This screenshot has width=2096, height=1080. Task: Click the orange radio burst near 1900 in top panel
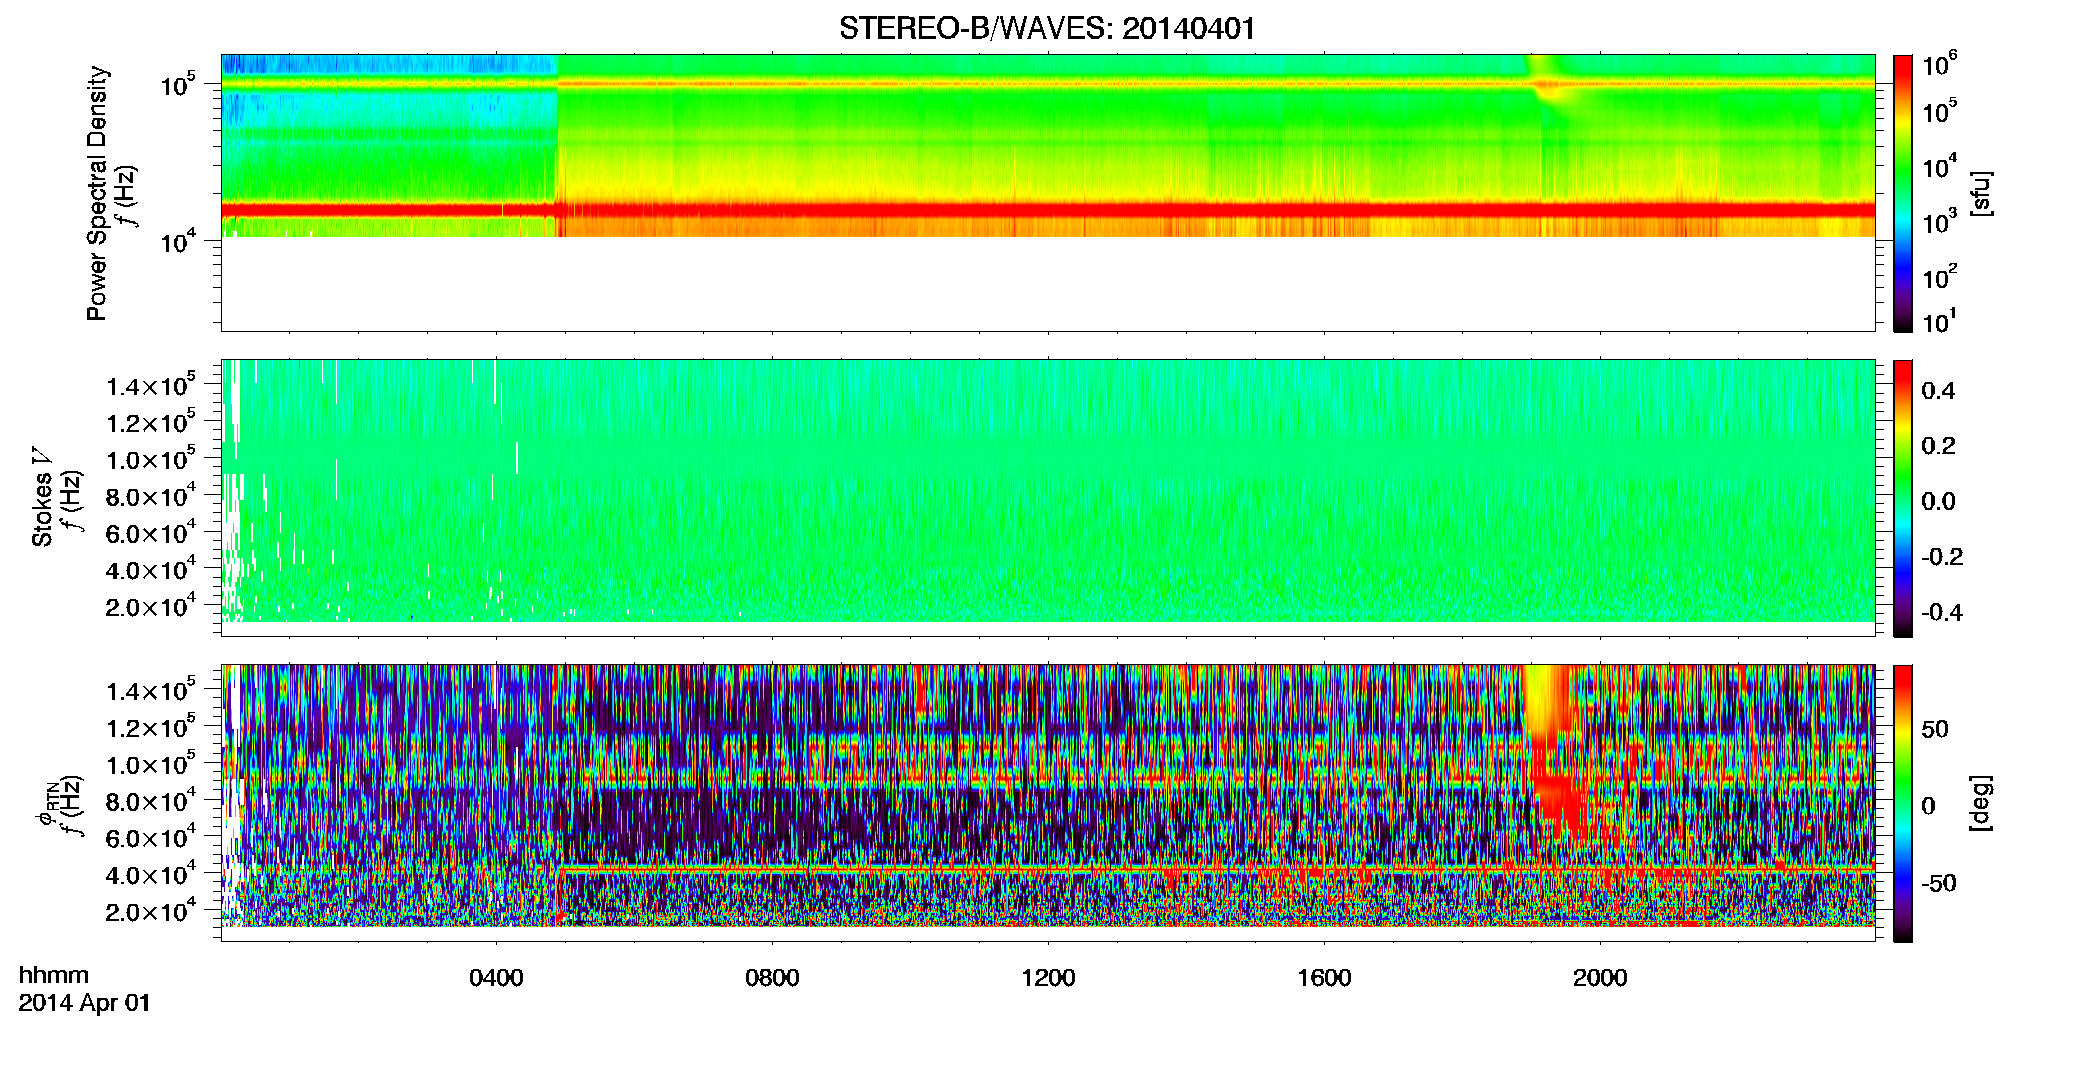point(1548,86)
